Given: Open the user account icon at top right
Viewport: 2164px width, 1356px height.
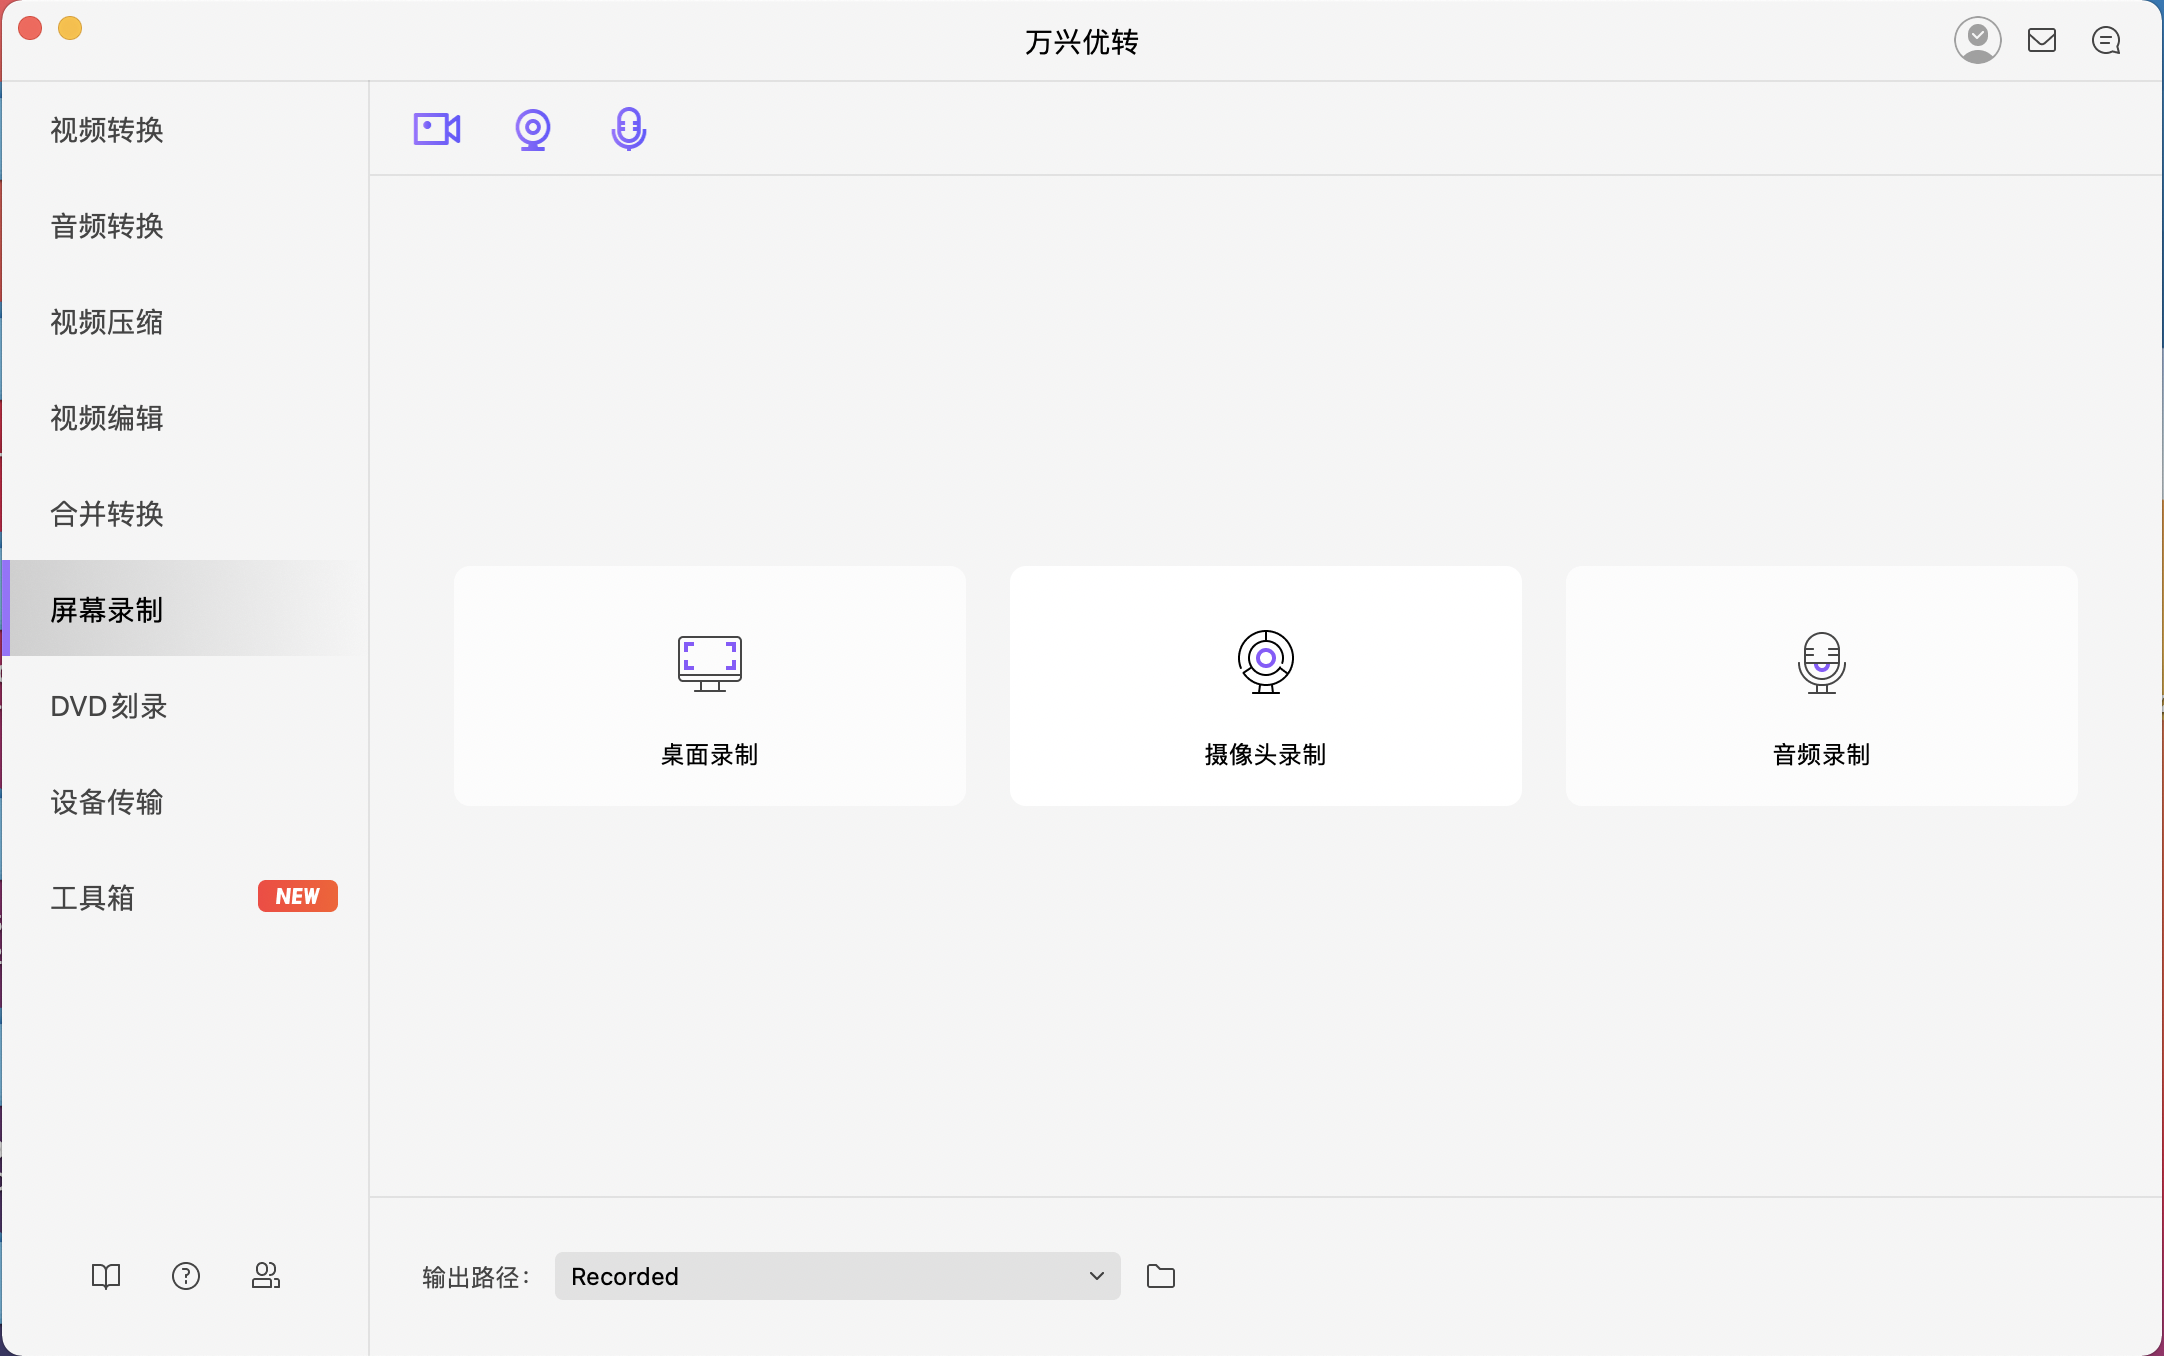Looking at the screenshot, I should point(1979,40).
